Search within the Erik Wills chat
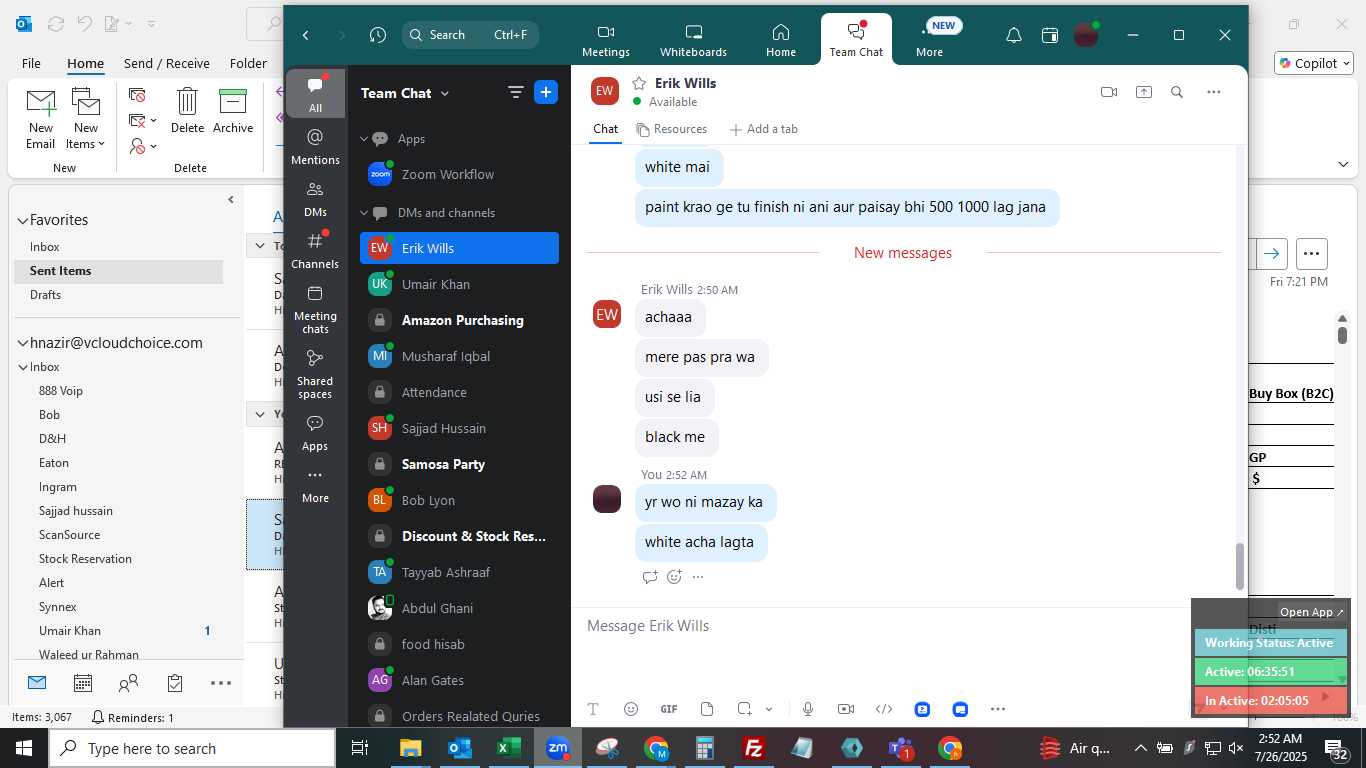The width and height of the screenshot is (1366, 768). pos(1177,92)
